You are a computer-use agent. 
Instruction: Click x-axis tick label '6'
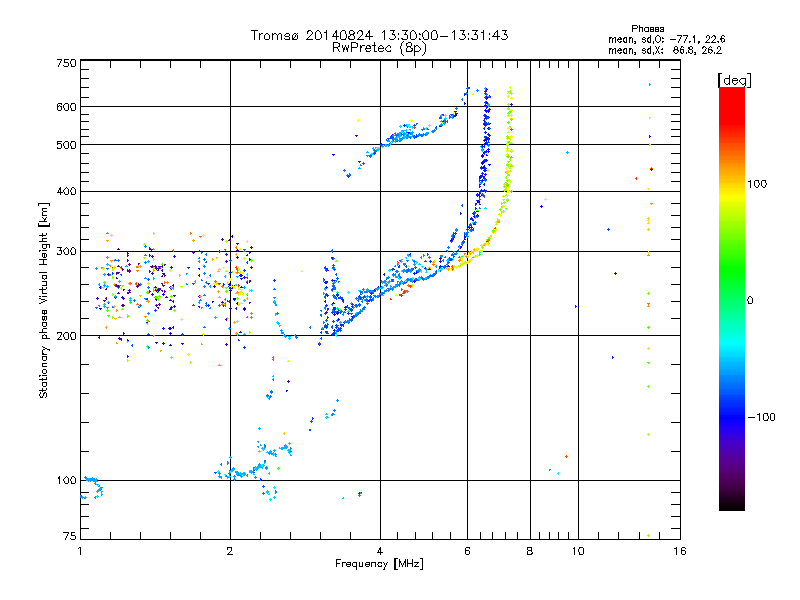click(x=467, y=551)
